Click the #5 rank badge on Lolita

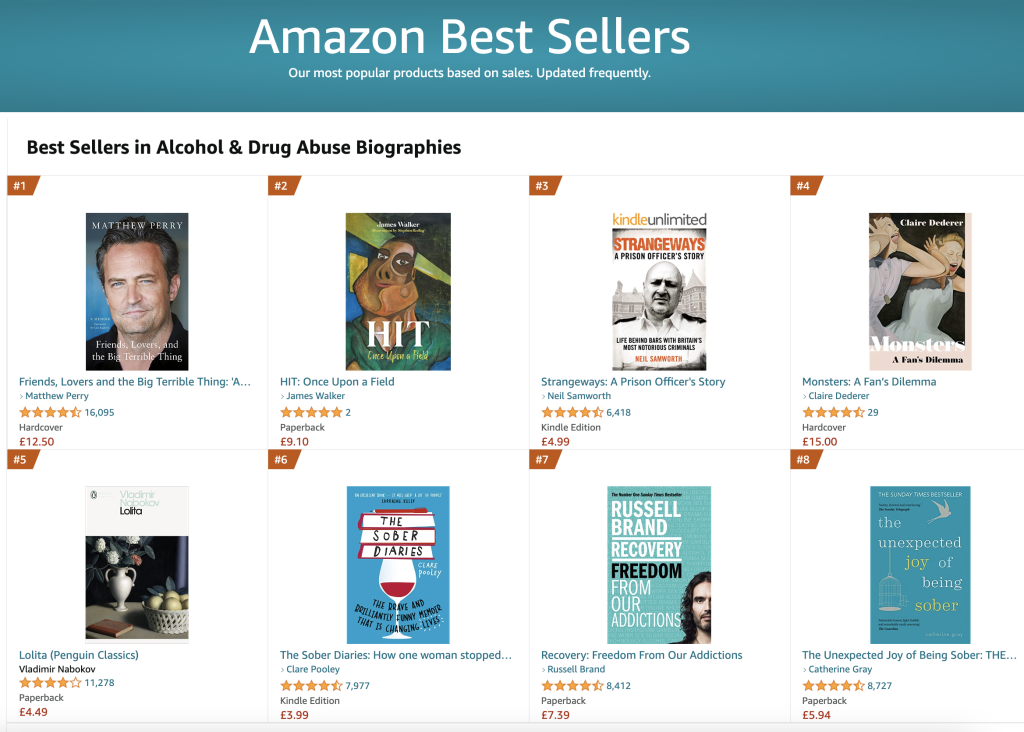(x=22, y=460)
